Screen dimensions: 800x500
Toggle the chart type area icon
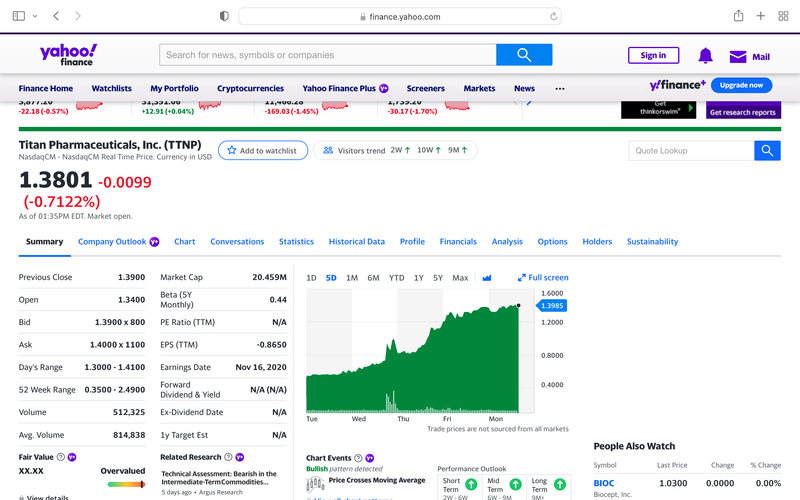click(x=487, y=278)
